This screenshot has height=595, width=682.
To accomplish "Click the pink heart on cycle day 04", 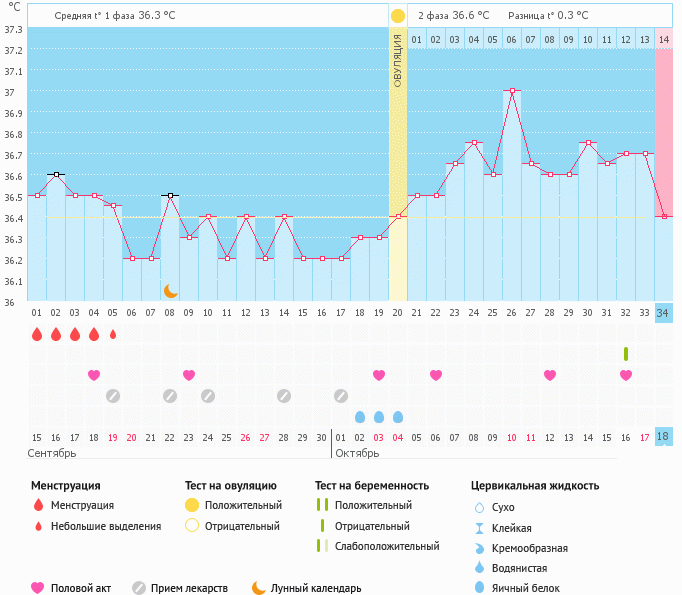I will 94,375.
